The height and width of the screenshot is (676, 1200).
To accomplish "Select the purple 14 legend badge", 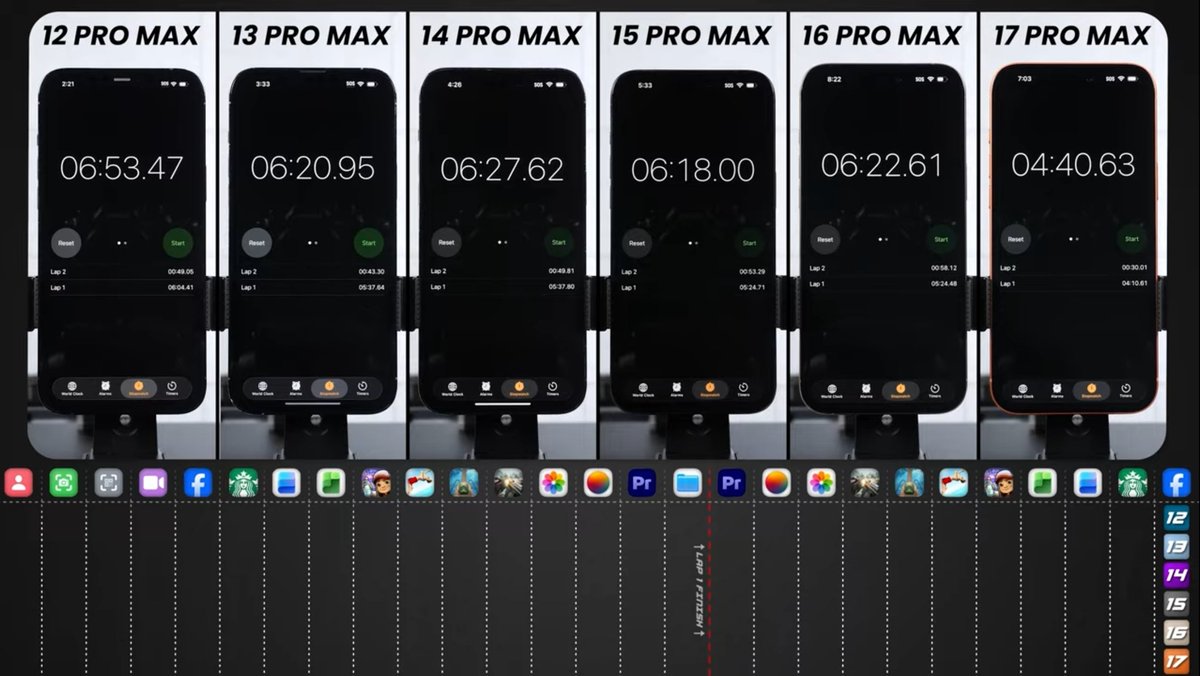I will [1176, 575].
